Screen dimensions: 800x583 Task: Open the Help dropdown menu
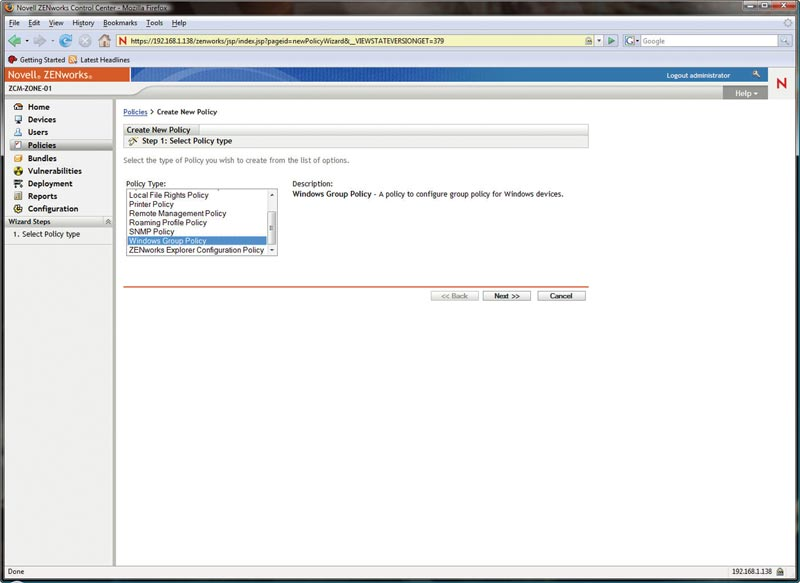pyautogui.click(x=746, y=93)
